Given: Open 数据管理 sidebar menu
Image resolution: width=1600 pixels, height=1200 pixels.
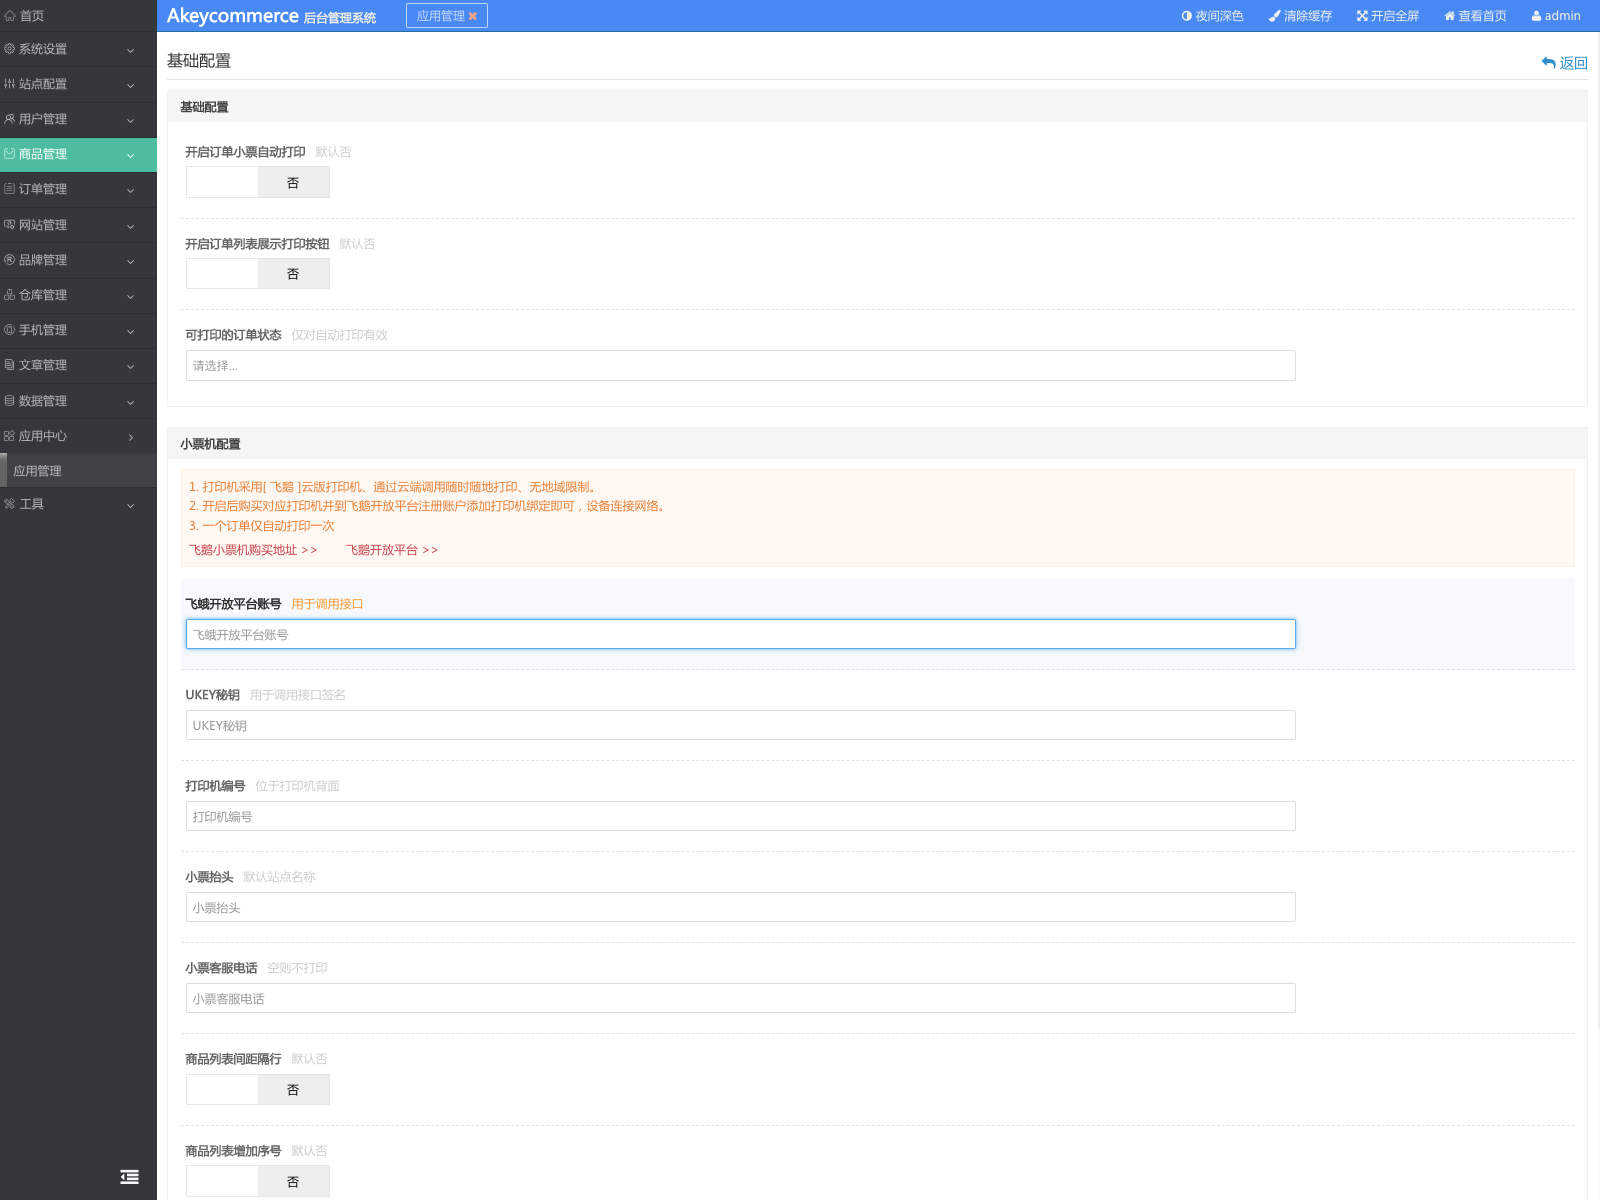Looking at the screenshot, I should (x=78, y=401).
